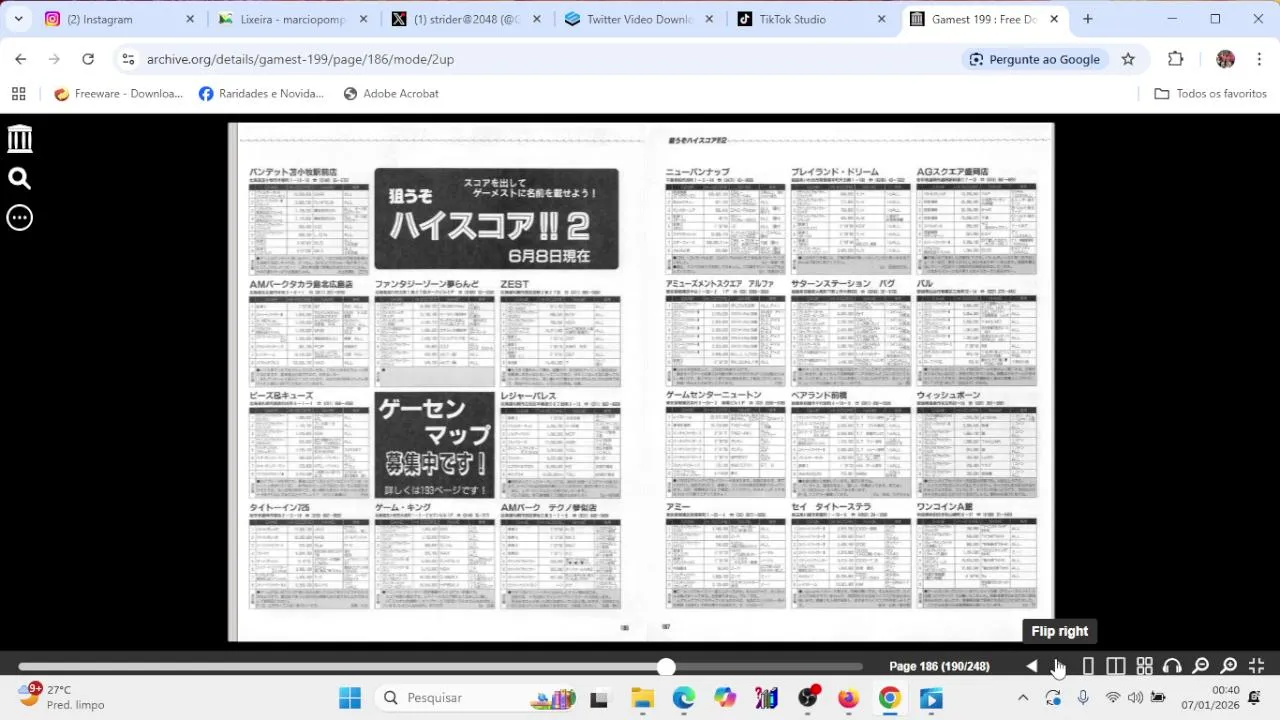Open clock showing 00:40 07/01/2026

pyautogui.click(x=1210, y=698)
